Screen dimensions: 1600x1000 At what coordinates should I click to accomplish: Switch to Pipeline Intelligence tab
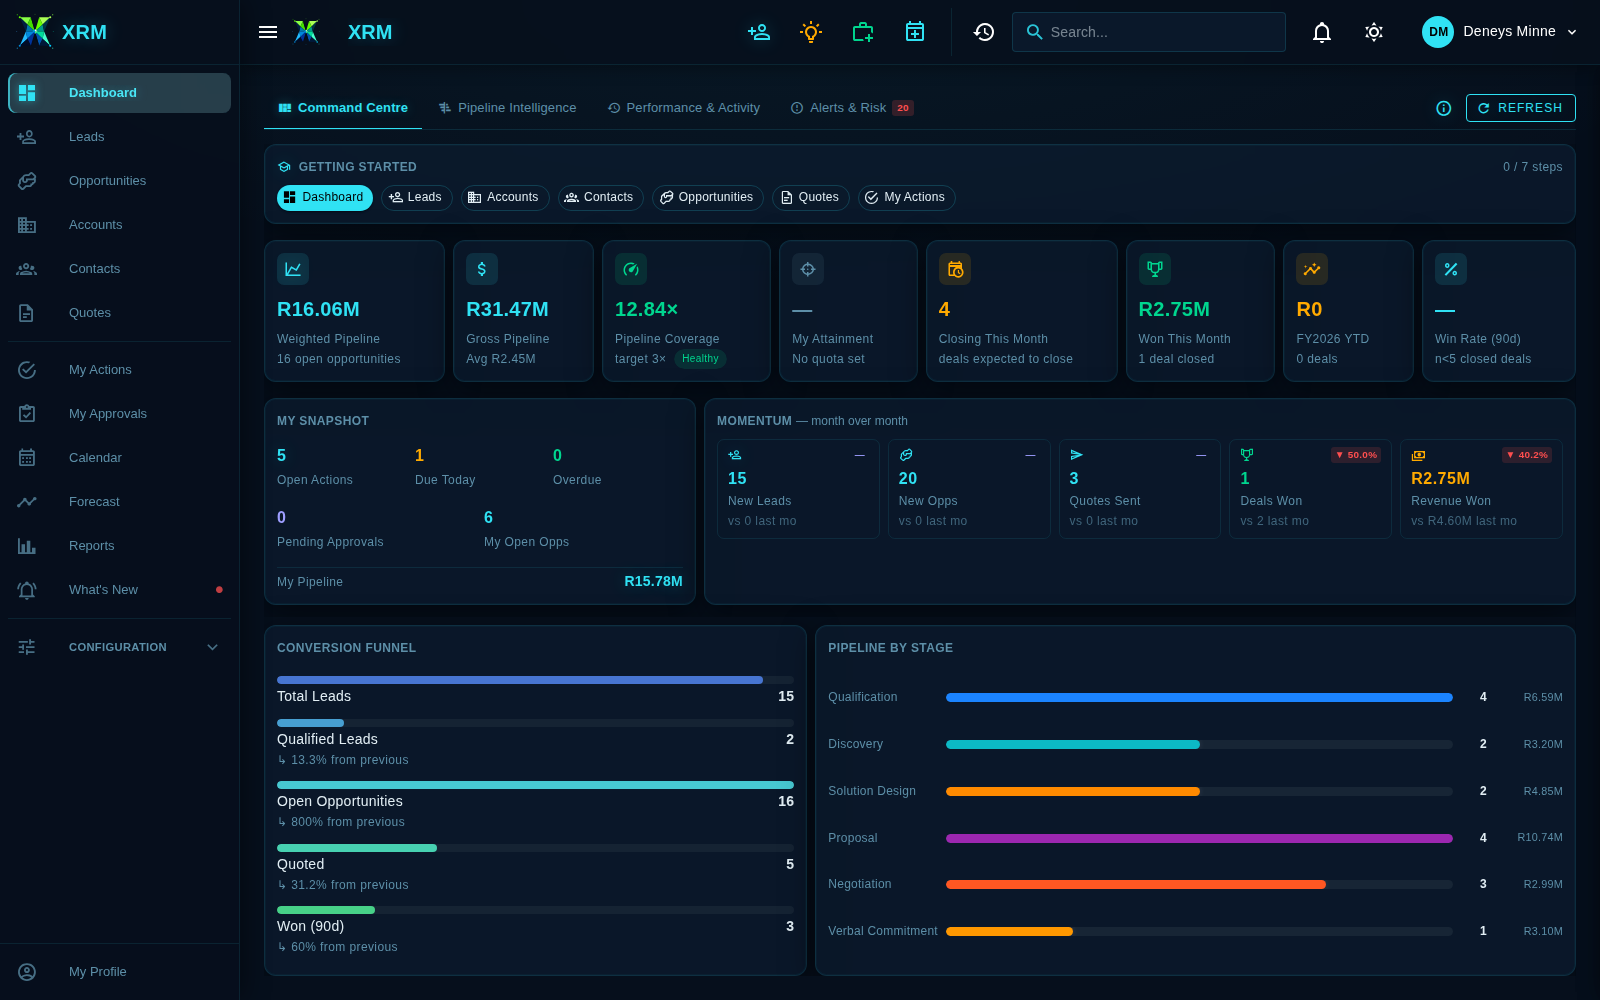tap(507, 108)
